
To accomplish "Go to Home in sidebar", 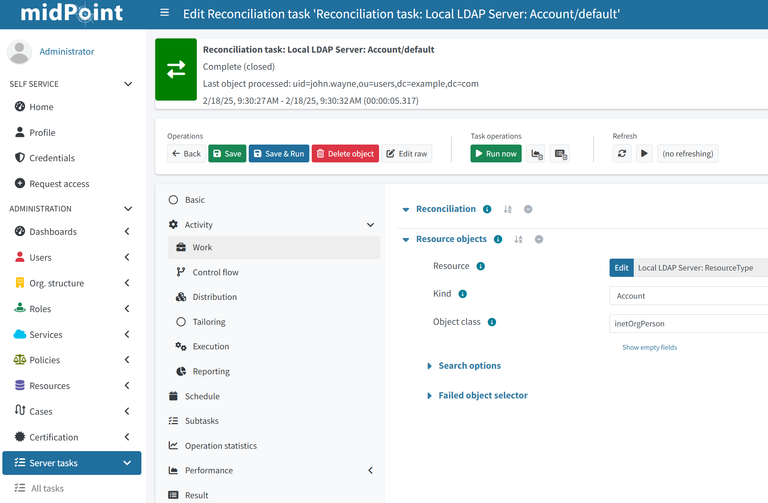I will coord(41,107).
